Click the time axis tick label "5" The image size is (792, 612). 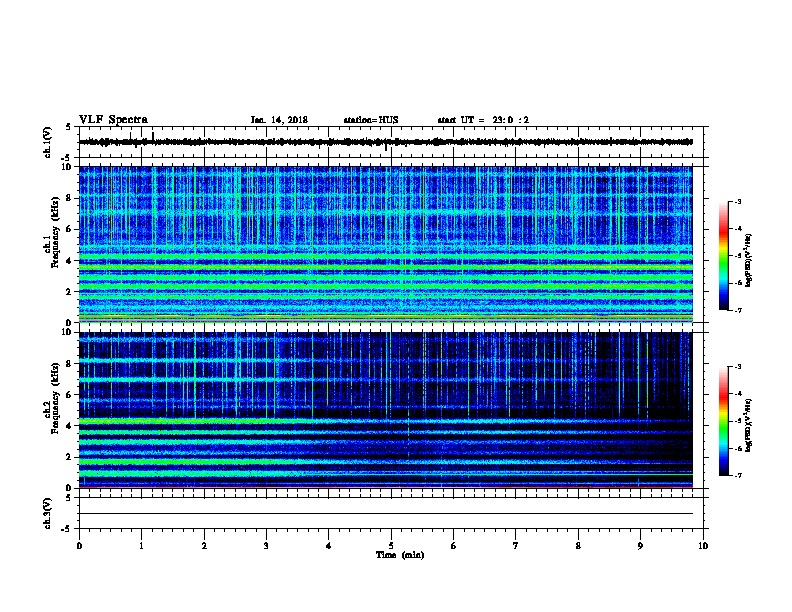(x=391, y=546)
